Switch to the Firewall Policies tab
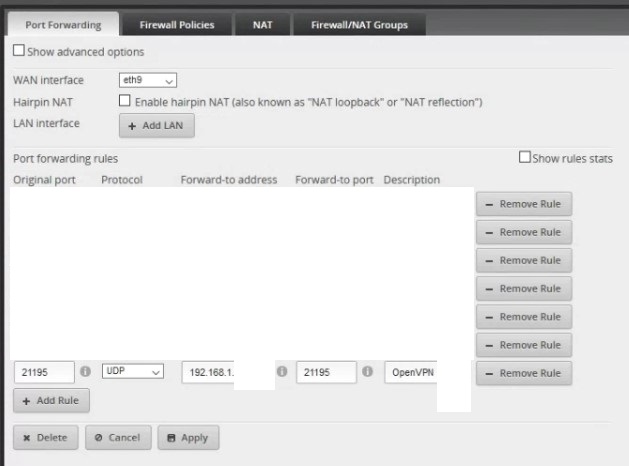The image size is (629, 466). [x=176, y=25]
